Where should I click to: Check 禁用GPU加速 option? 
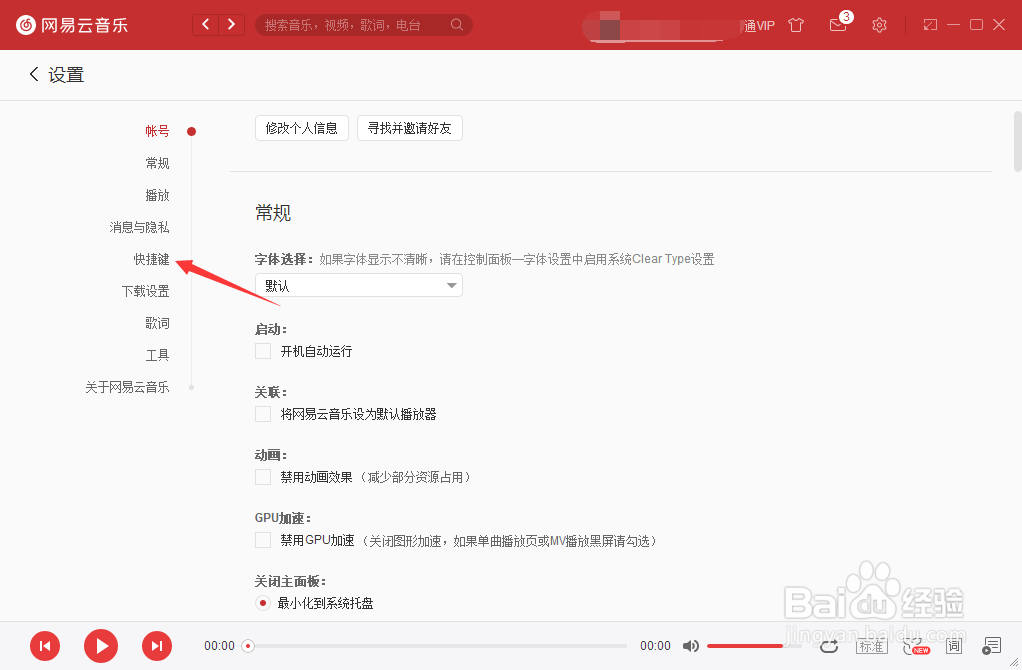click(x=263, y=540)
